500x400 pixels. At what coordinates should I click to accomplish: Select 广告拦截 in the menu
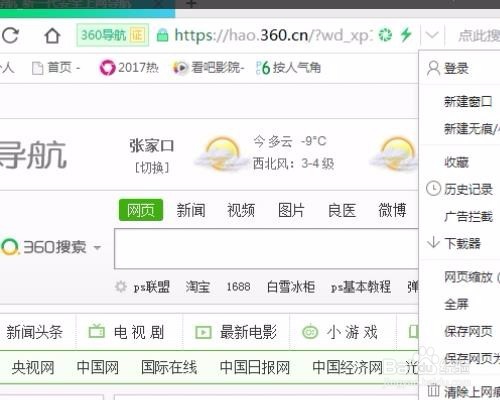click(x=468, y=217)
